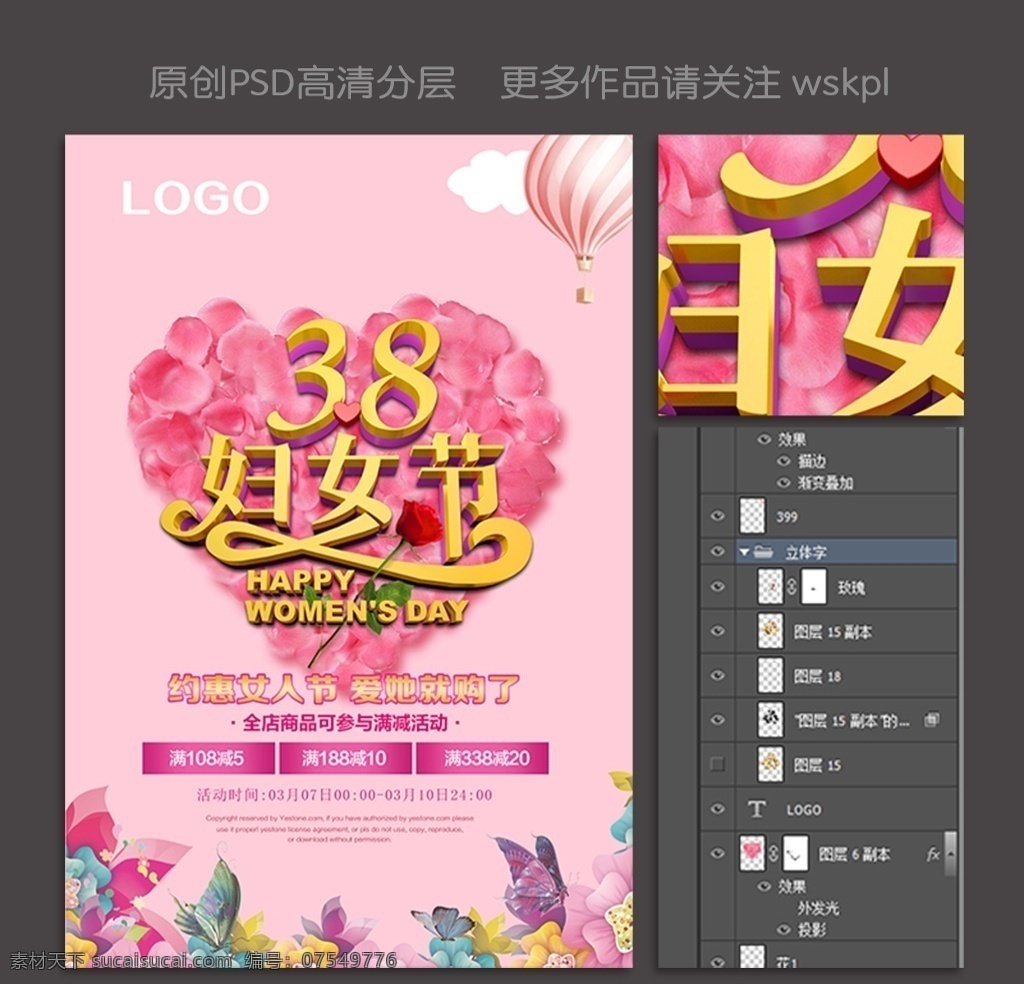Select the mask thumbnail of 图层 6 副本
This screenshot has width=1024, height=984.
[795, 853]
